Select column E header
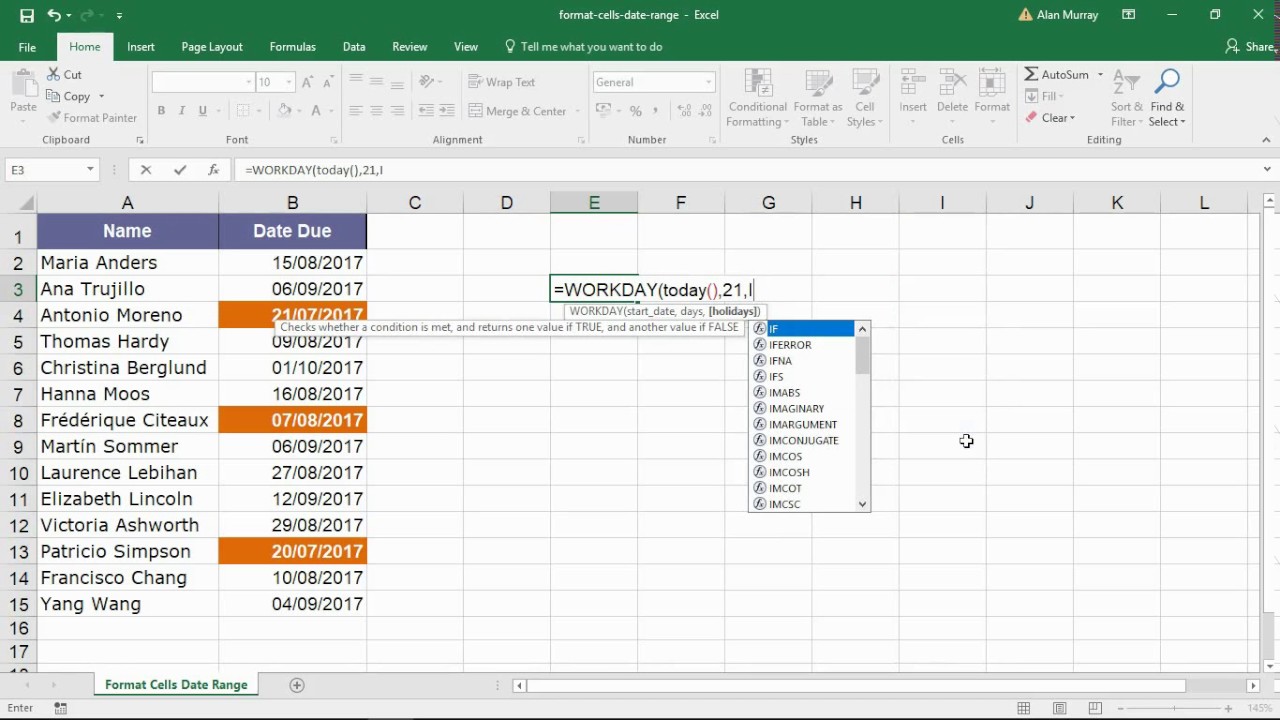The width and height of the screenshot is (1280, 720). point(594,203)
